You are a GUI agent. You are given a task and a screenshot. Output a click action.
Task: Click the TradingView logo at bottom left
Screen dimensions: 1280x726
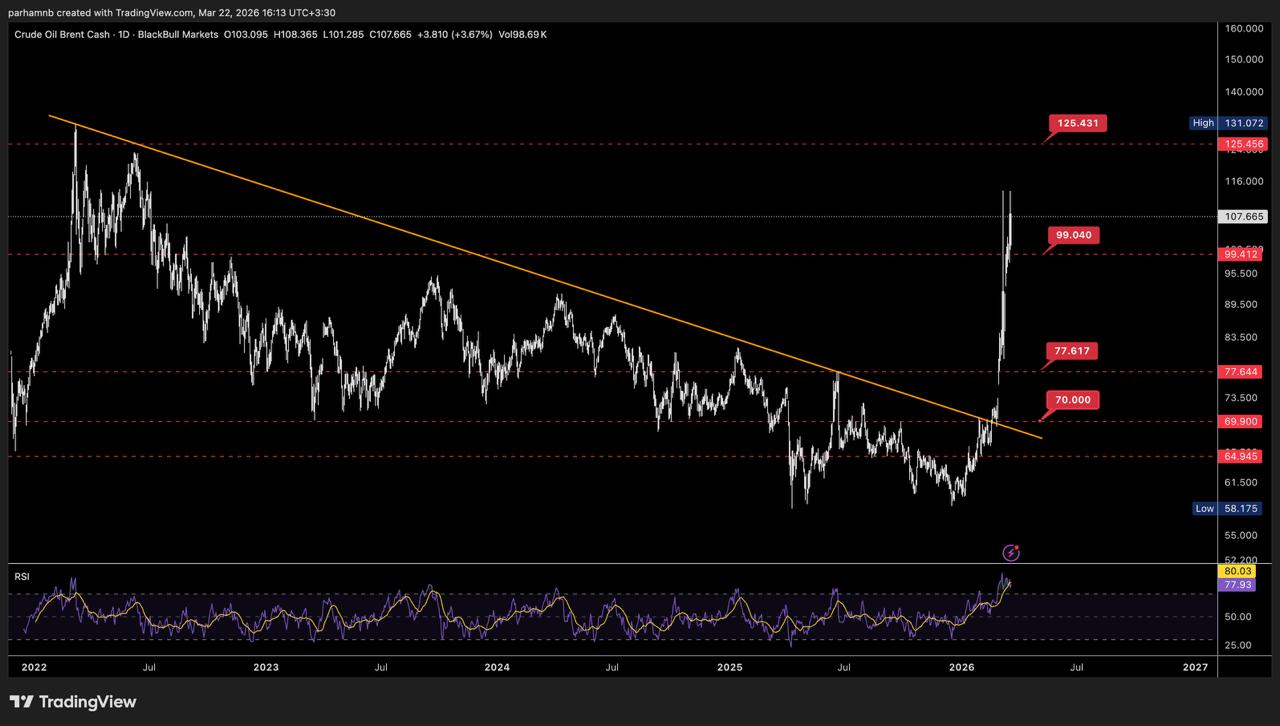73,702
